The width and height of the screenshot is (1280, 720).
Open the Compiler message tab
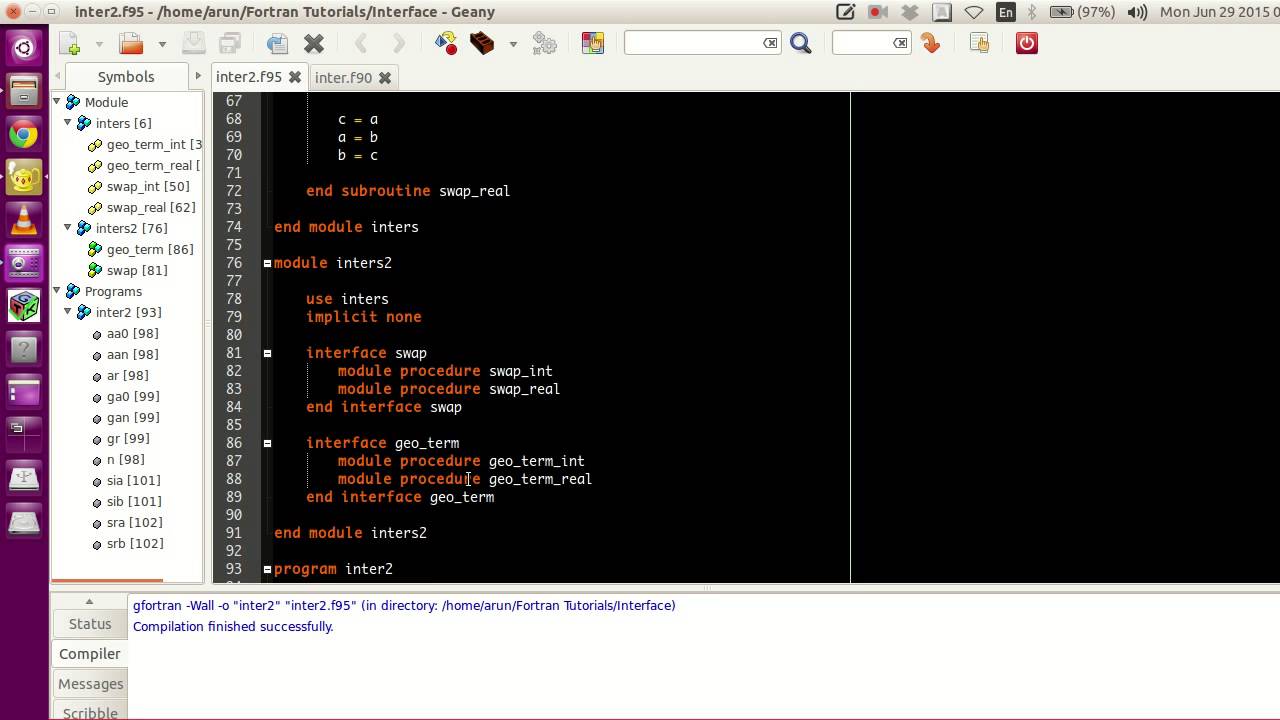[x=90, y=653]
